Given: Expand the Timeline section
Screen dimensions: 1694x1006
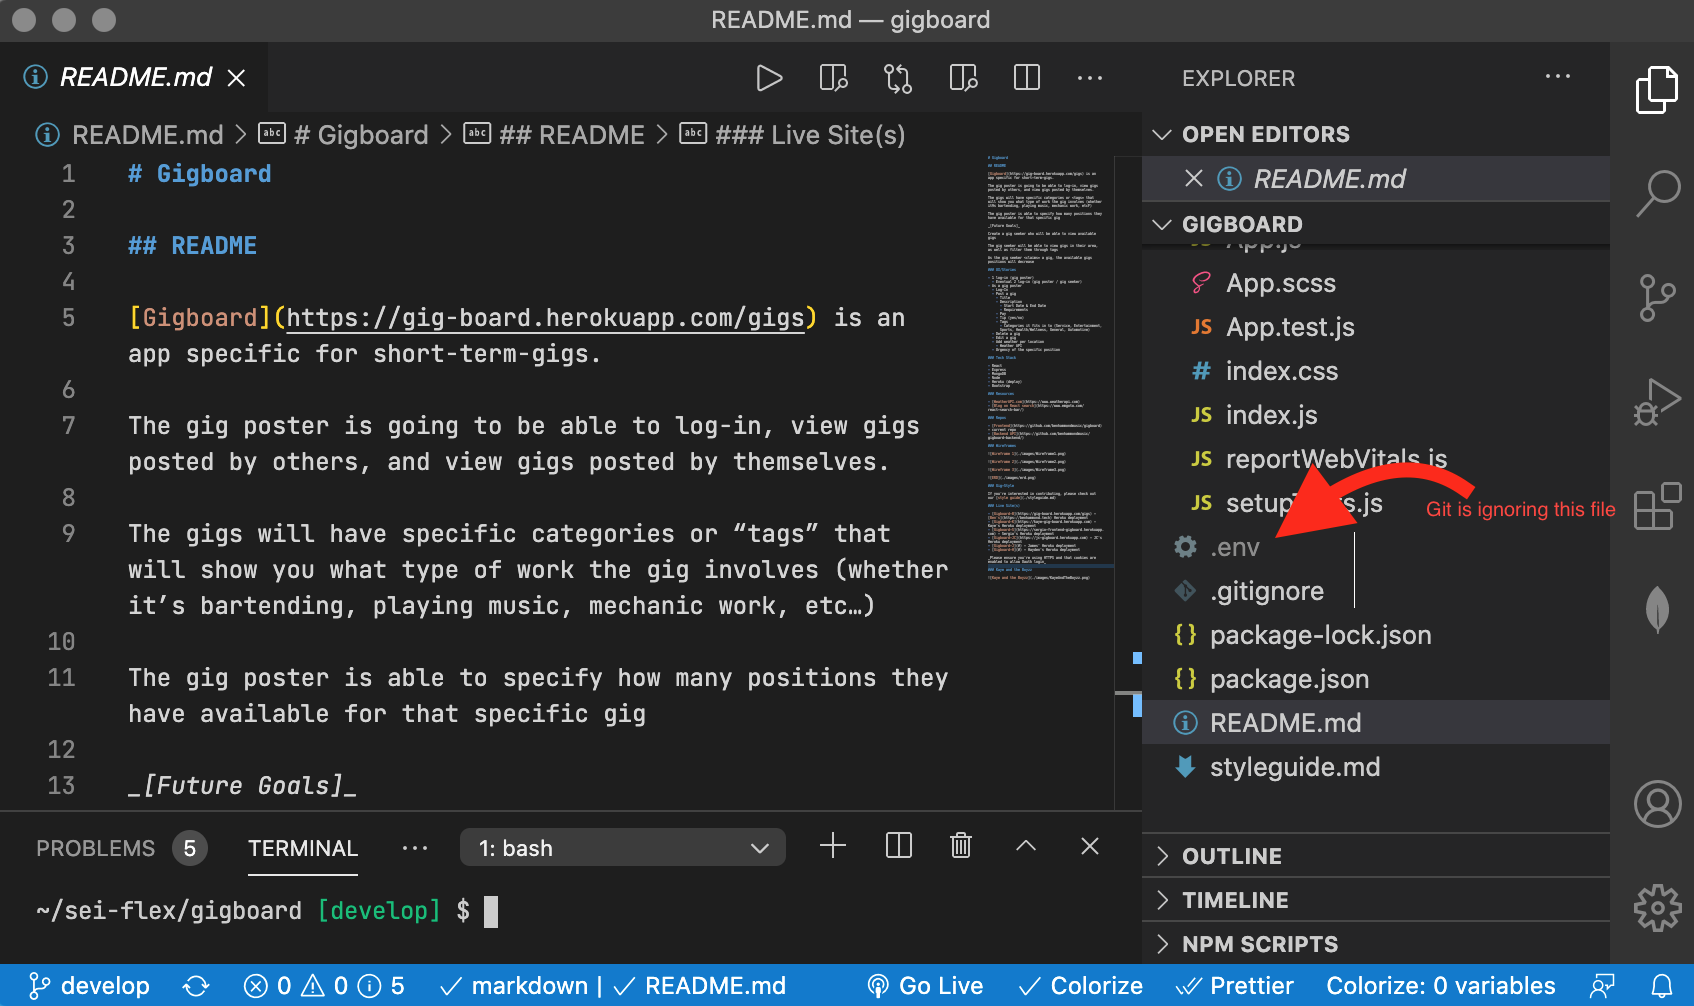Looking at the screenshot, I should point(1376,900).
